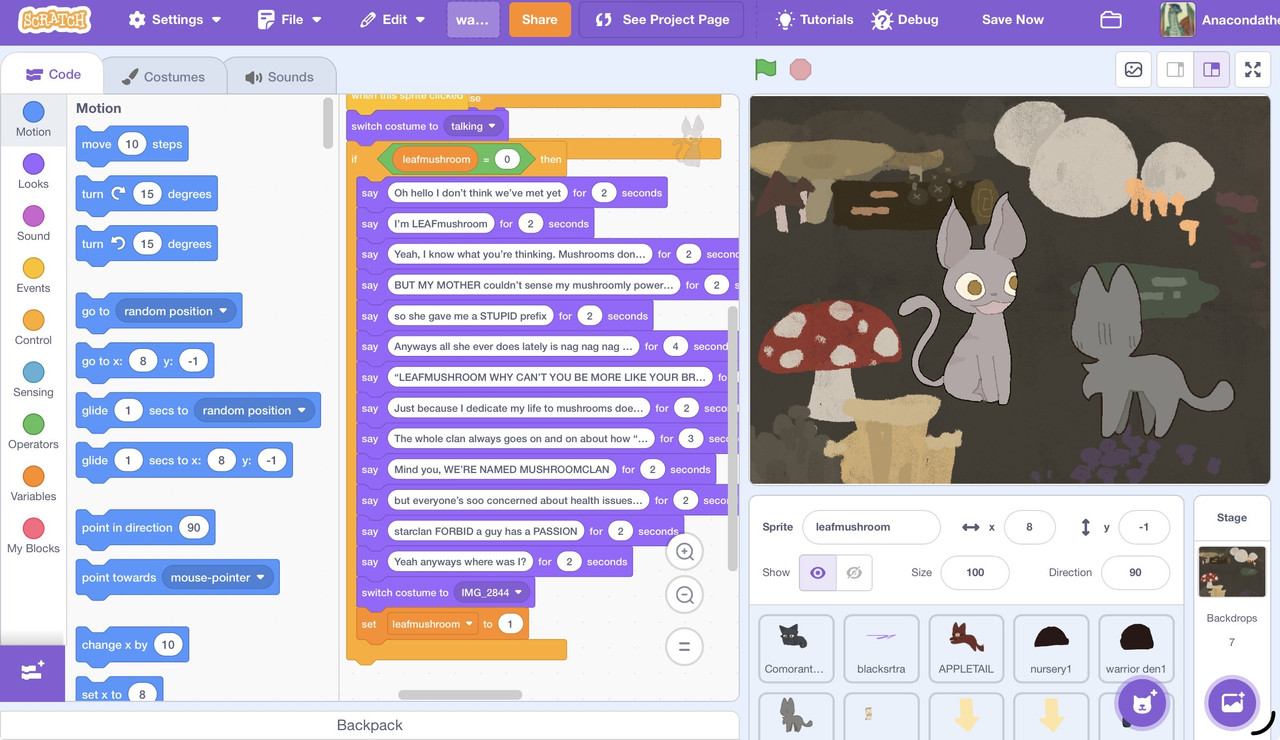Select the APPLETAIL sprite thumbnail
Screen dimensions: 1280x740
click(x=966, y=648)
